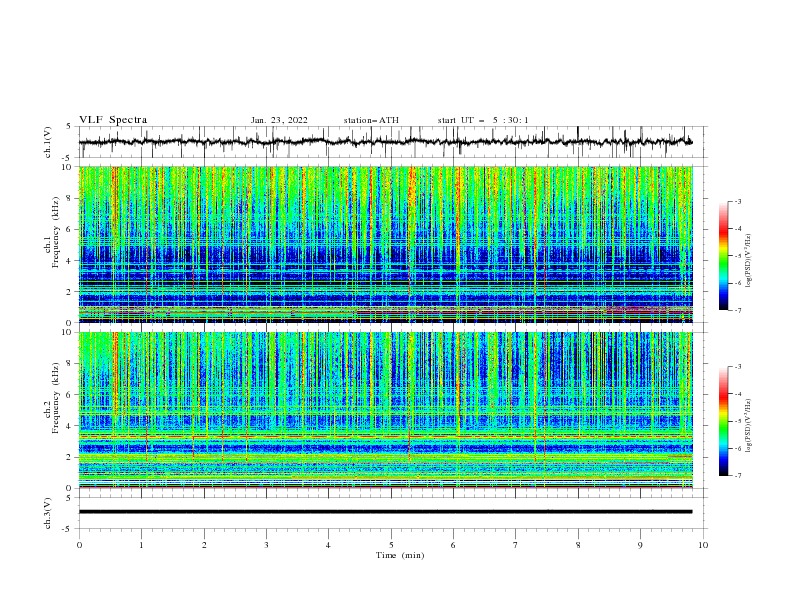The height and width of the screenshot is (612, 792).
Task: Click the "2" tick on the time axis
Action: [x=204, y=545]
